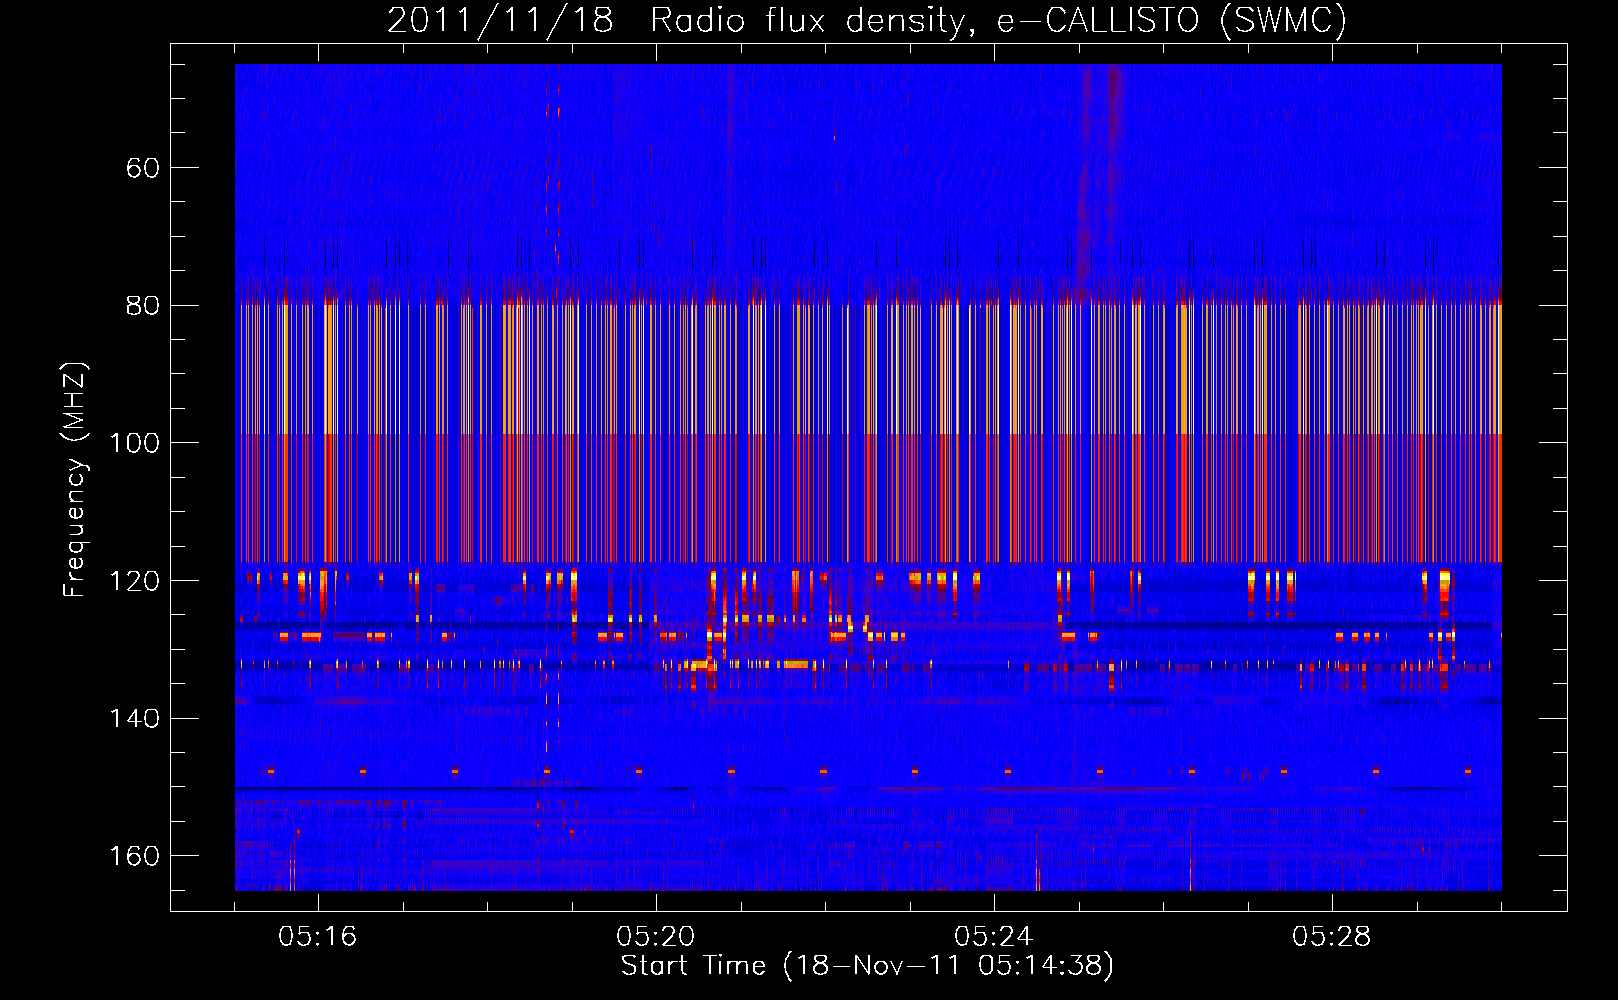
Task: Click the 05:24 time tick label
Action: click(994, 937)
